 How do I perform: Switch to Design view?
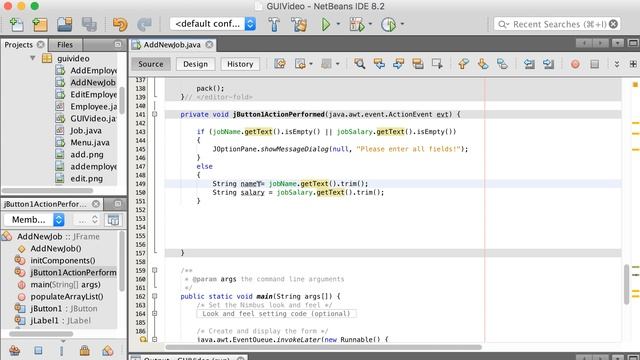tap(195, 64)
